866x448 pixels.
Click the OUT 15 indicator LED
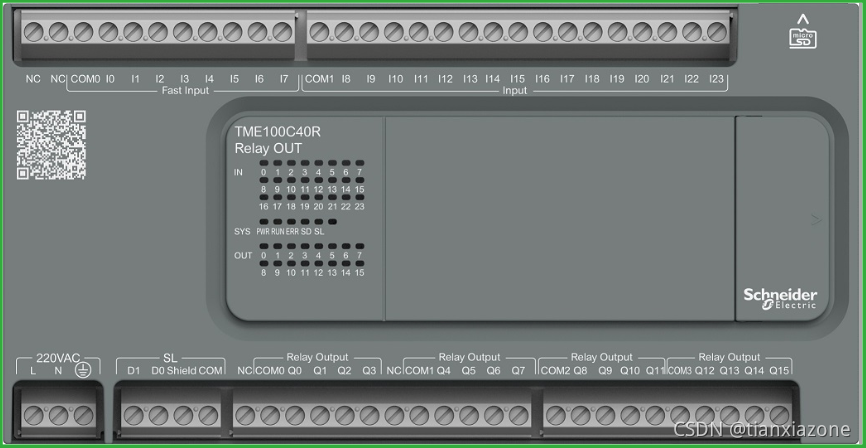(360, 263)
